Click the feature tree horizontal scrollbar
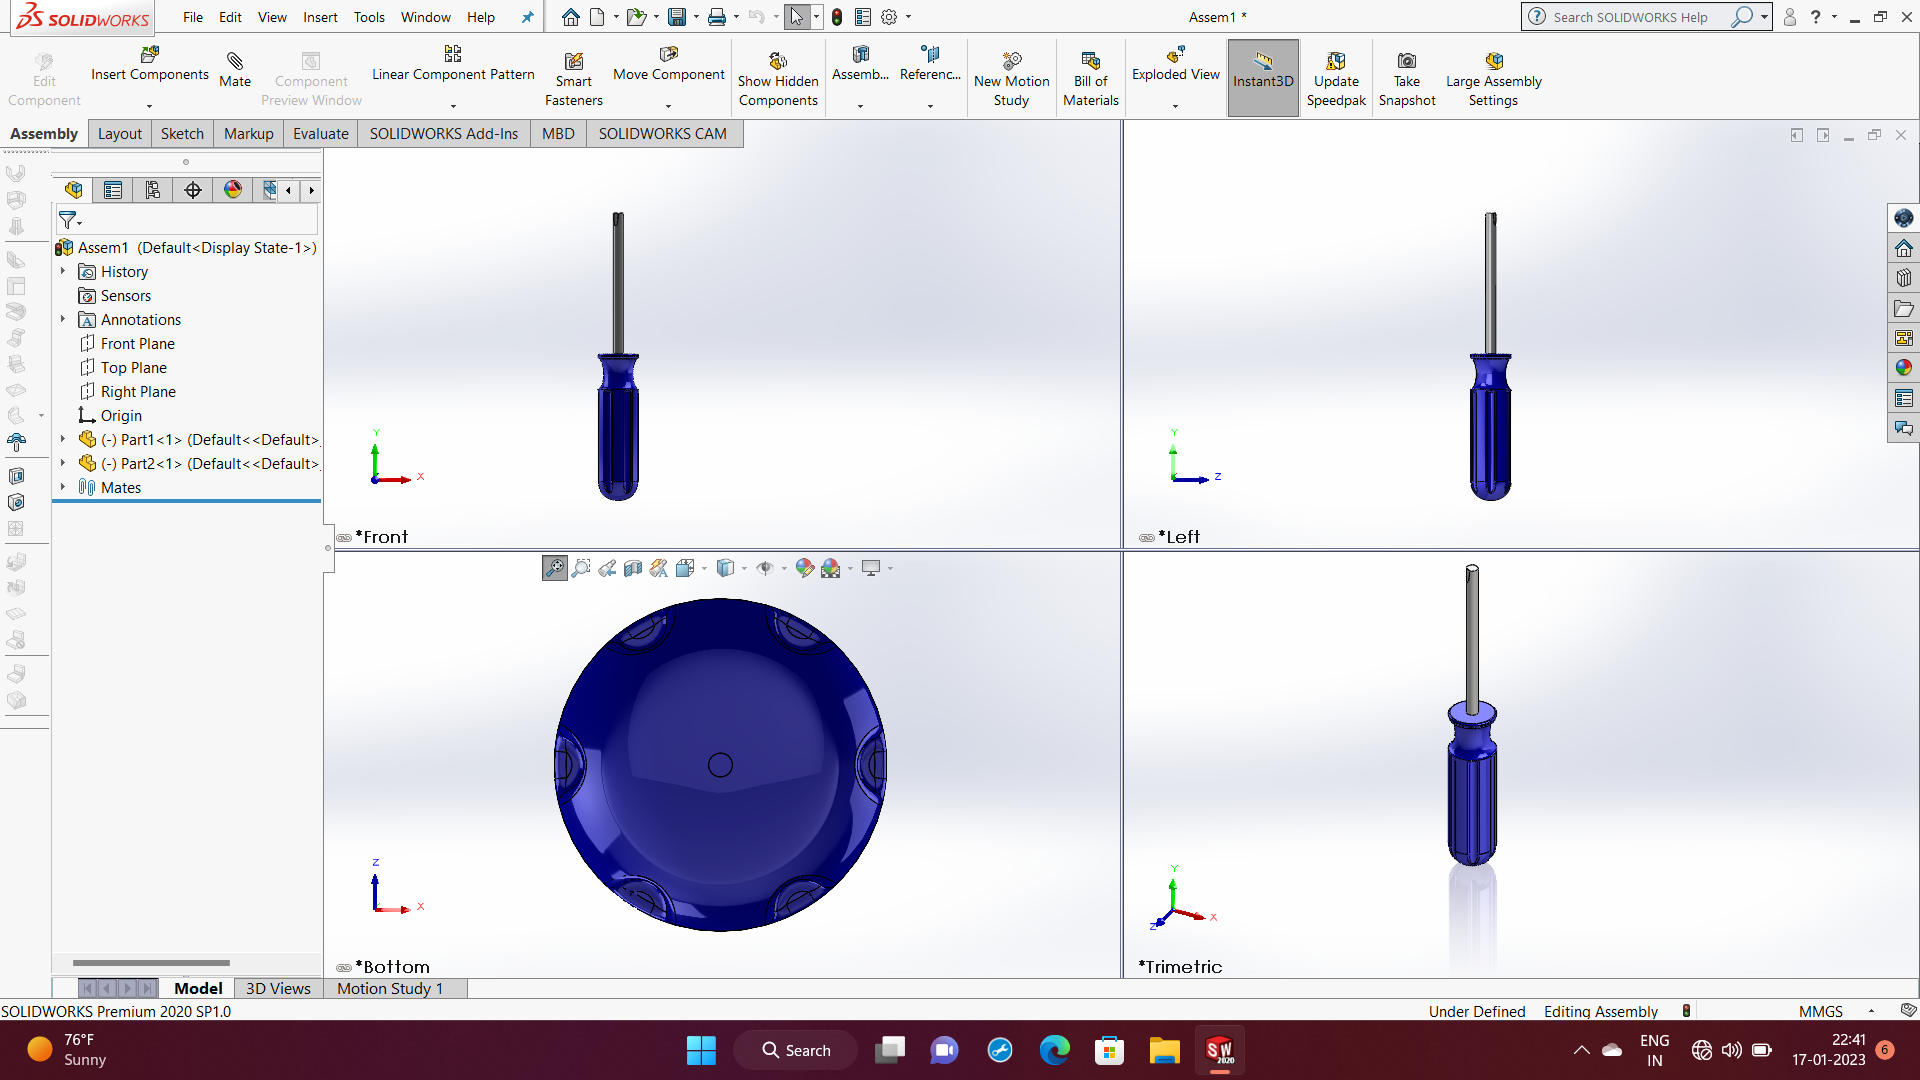 coord(151,963)
